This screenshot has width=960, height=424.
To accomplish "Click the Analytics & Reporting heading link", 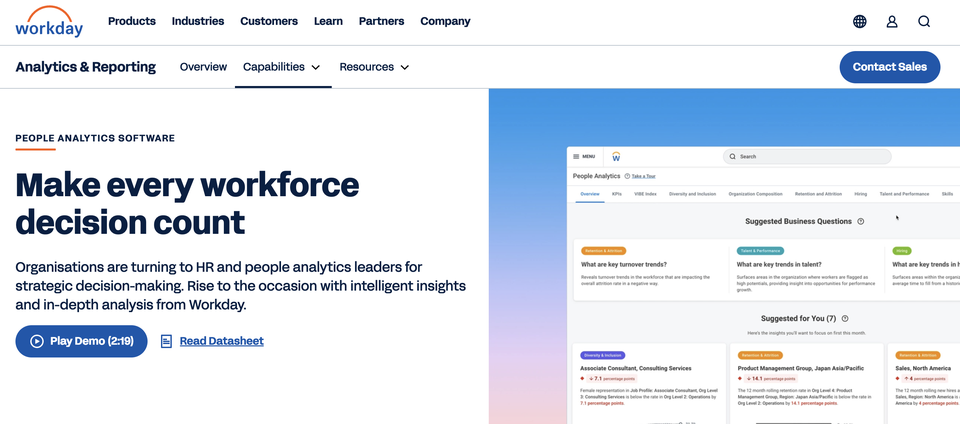I will pos(86,67).
